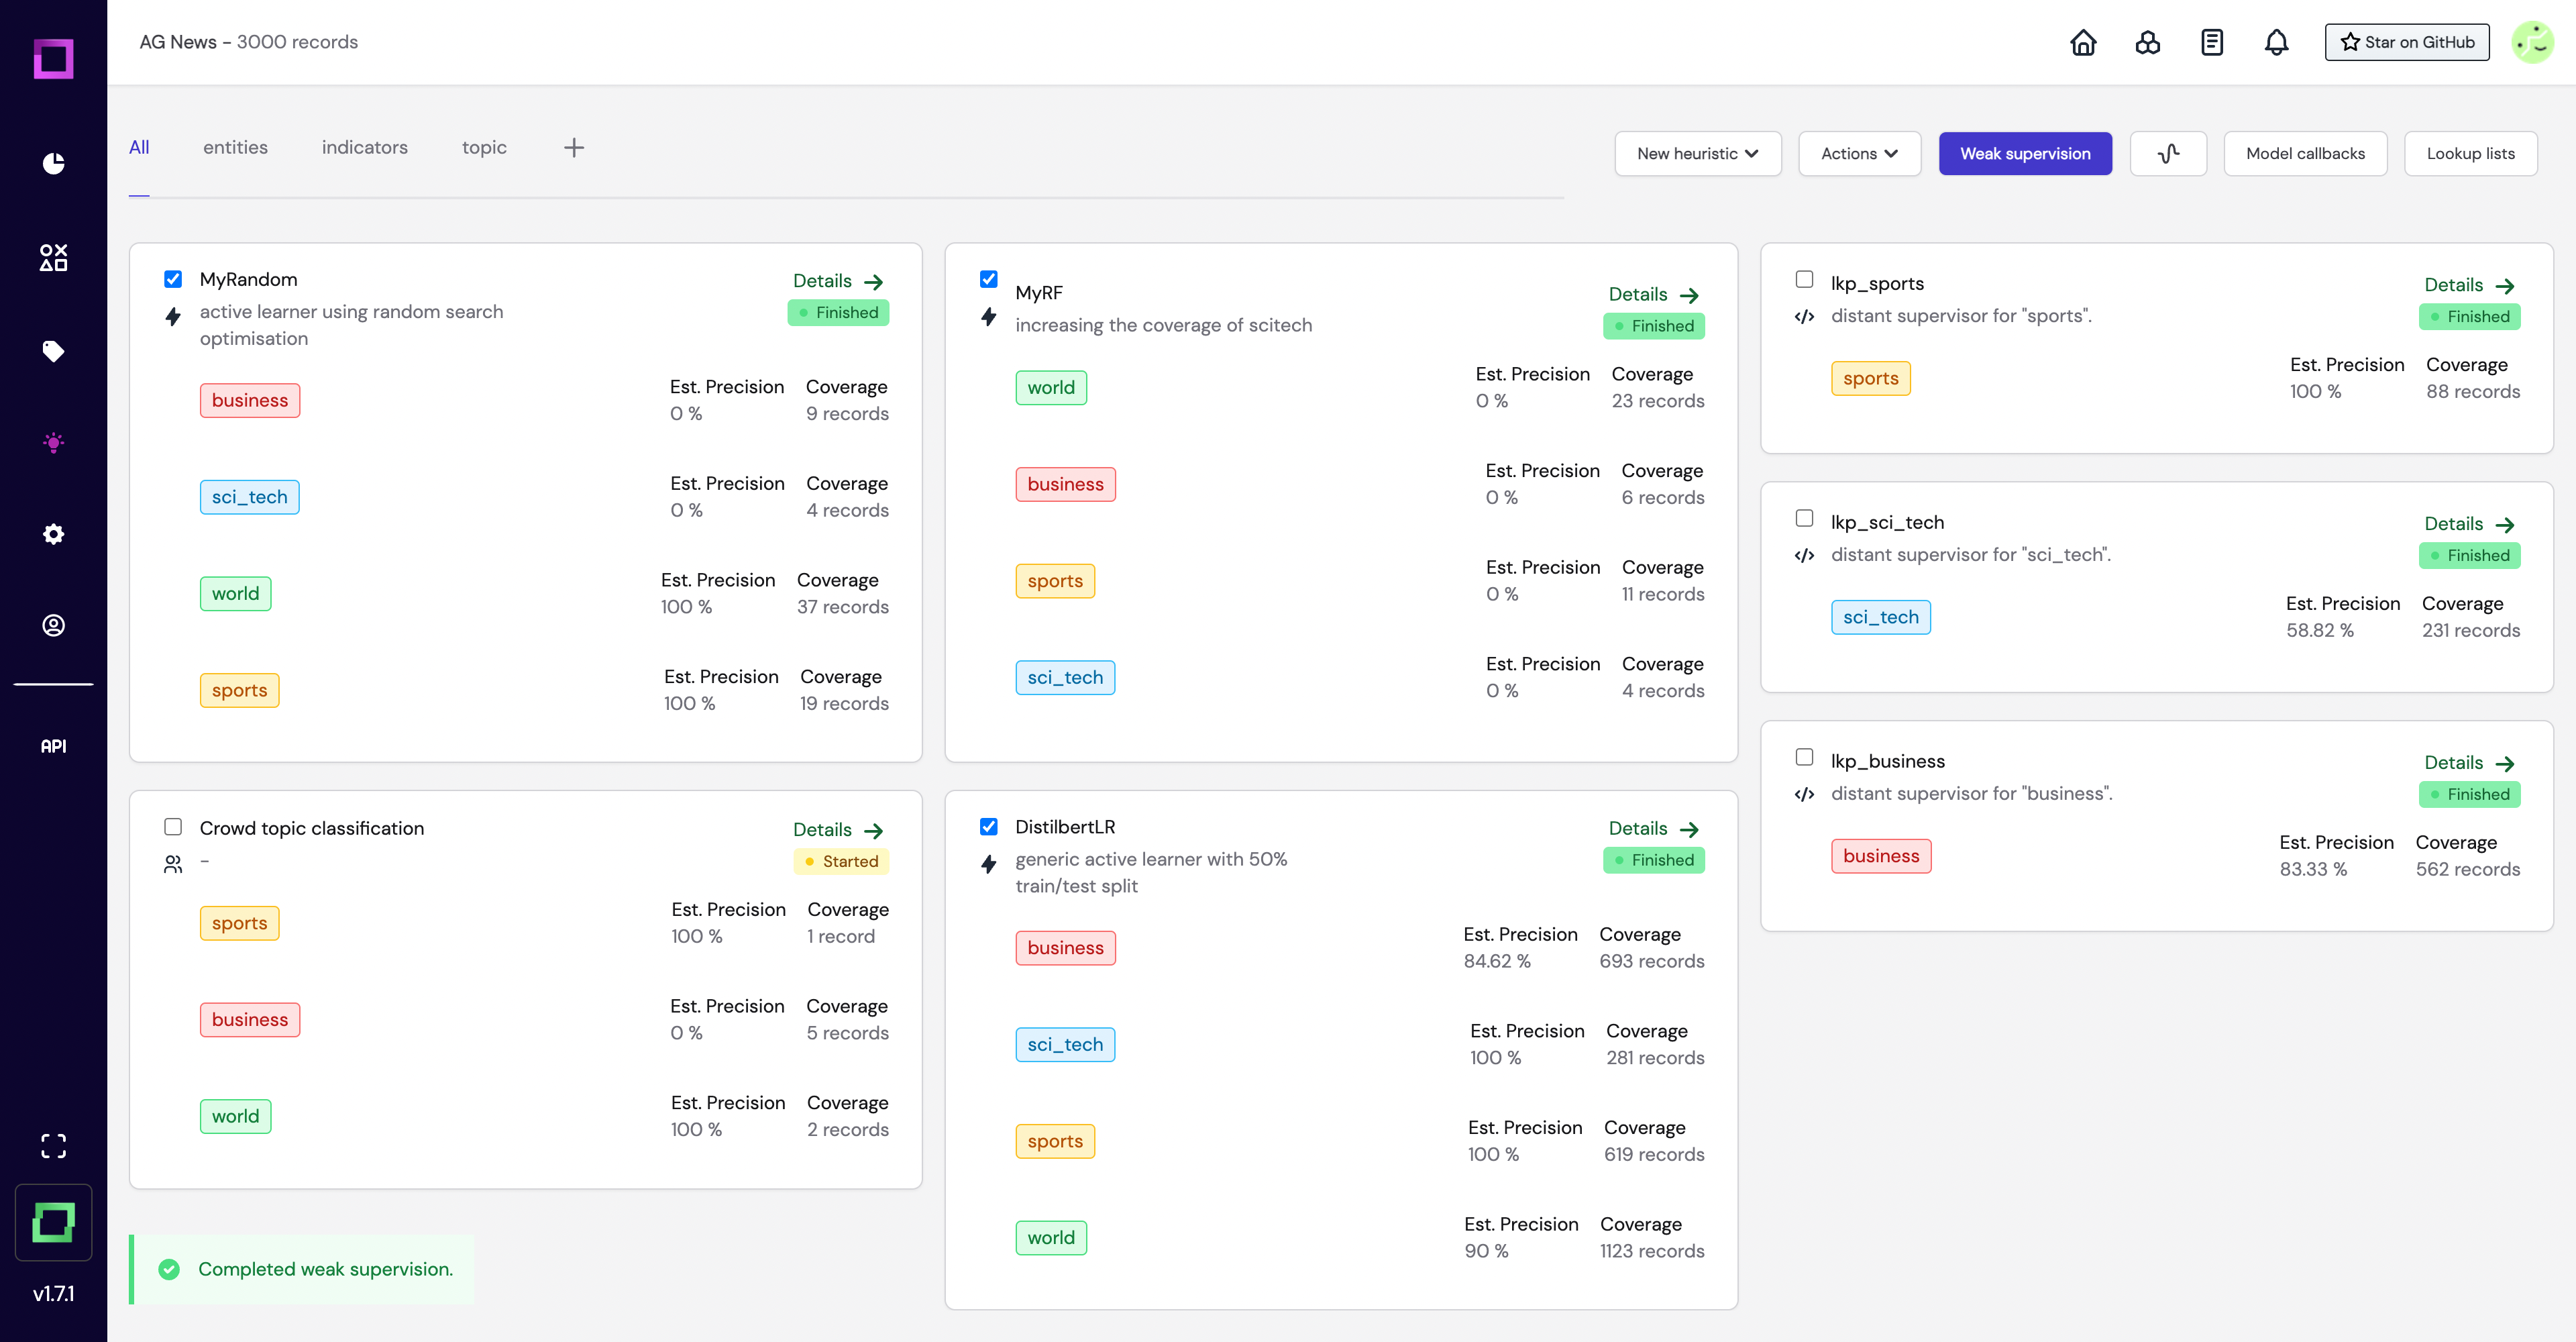Open the heuristics lightbulb sidebar icon

pos(53,442)
